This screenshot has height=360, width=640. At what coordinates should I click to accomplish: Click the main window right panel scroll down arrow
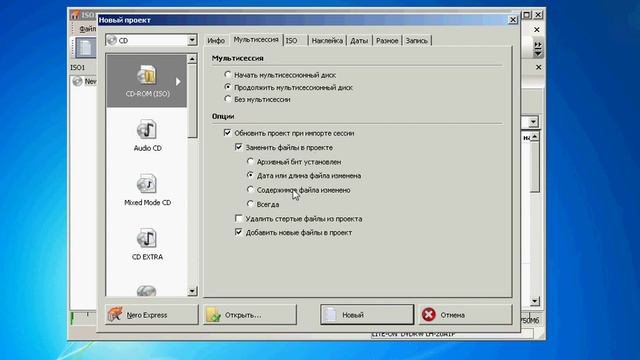pos(535,301)
